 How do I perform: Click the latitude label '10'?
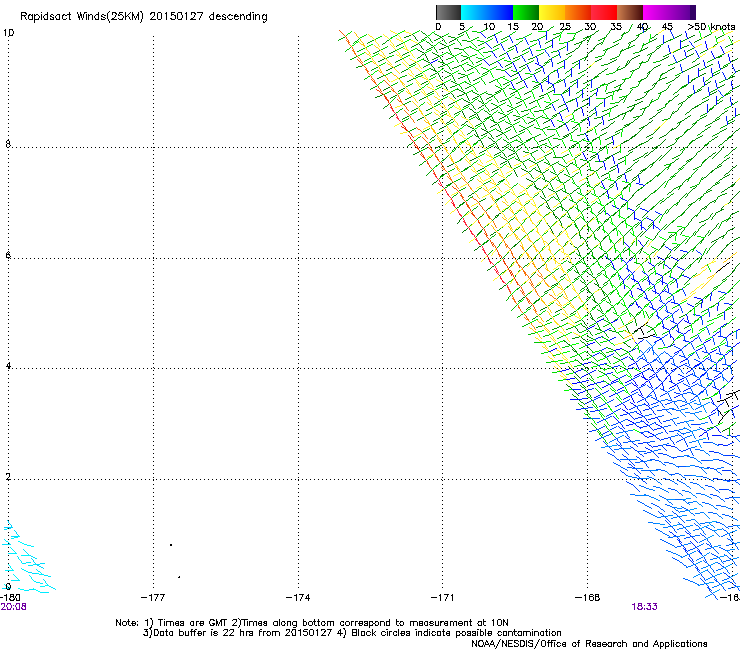(8, 33)
